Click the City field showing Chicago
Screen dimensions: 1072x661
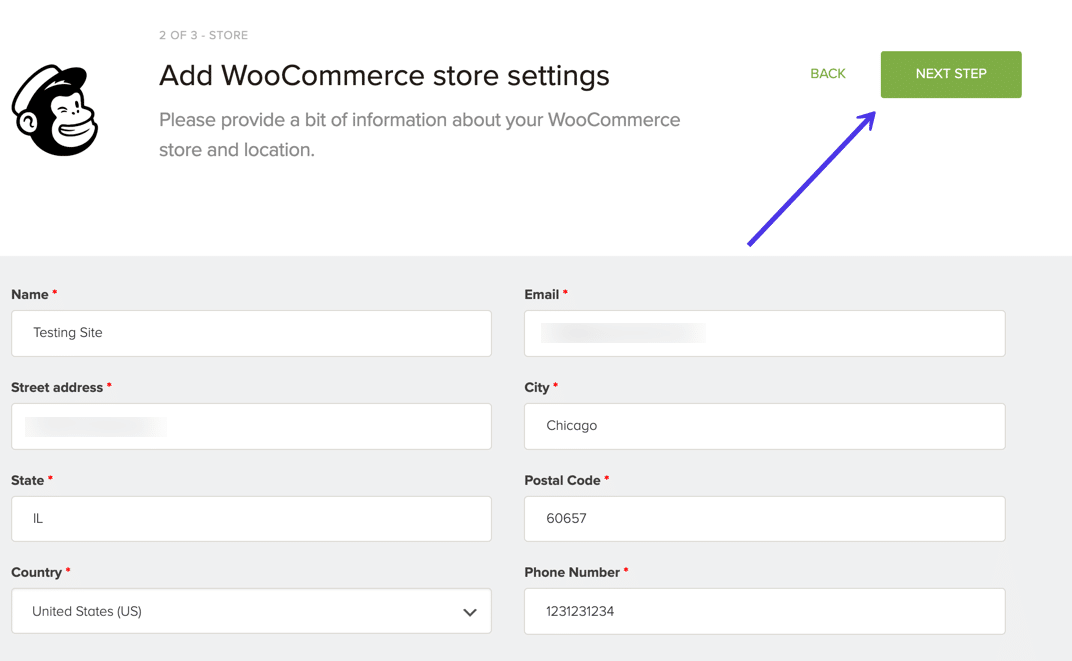764,426
